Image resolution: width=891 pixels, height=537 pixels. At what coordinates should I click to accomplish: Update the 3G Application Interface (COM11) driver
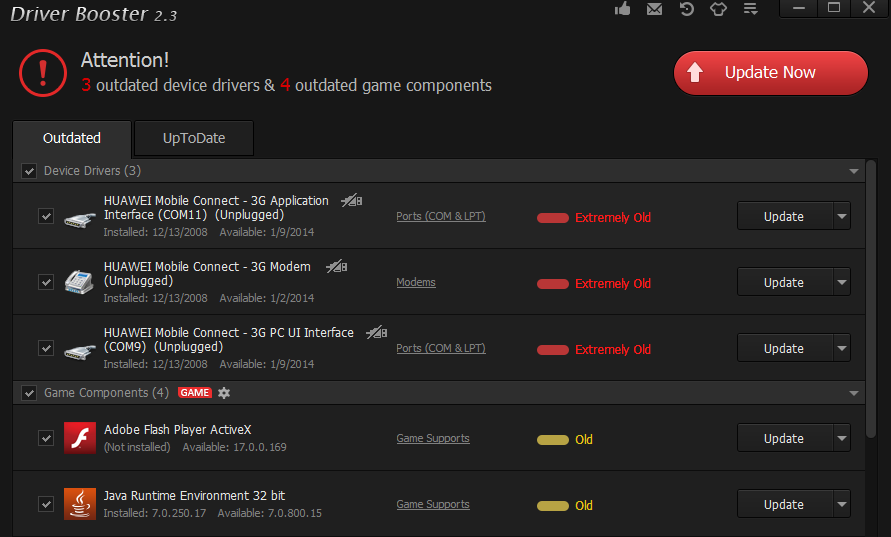point(785,216)
